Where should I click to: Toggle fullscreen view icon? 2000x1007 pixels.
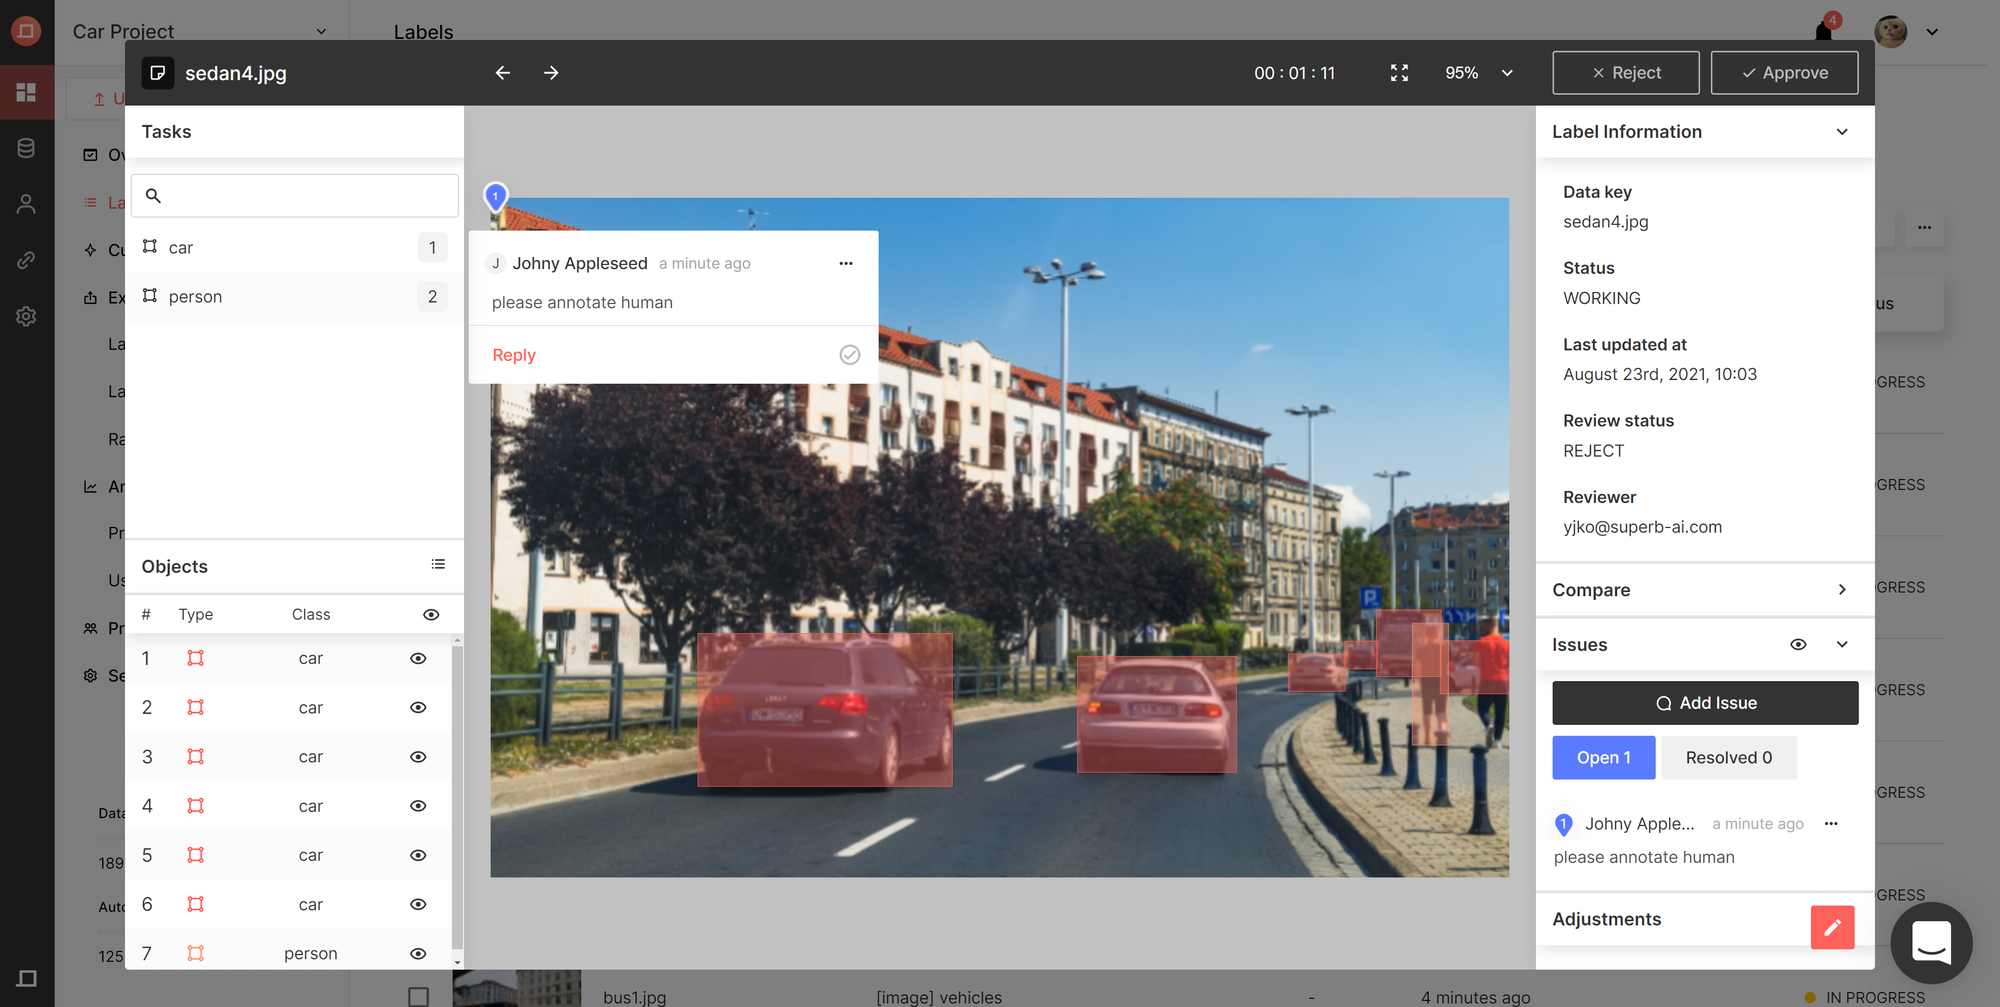[x=1399, y=73]
